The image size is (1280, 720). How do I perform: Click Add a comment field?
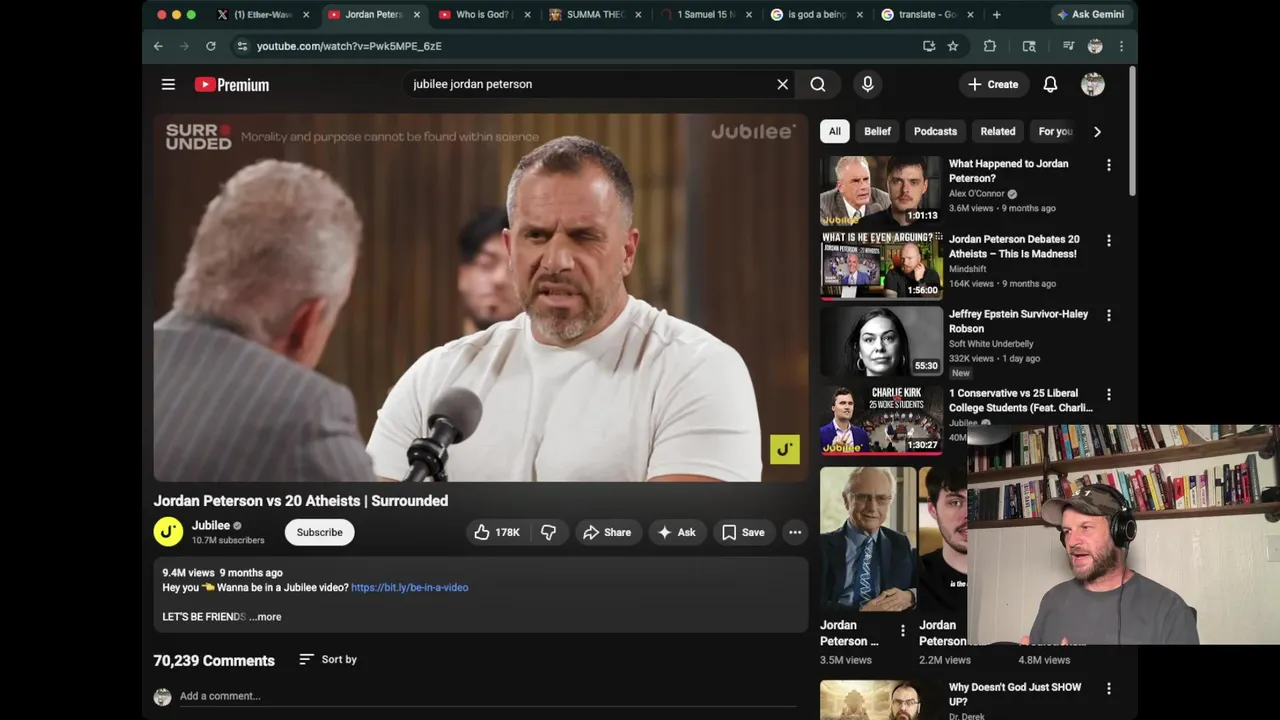click(488, 696)
